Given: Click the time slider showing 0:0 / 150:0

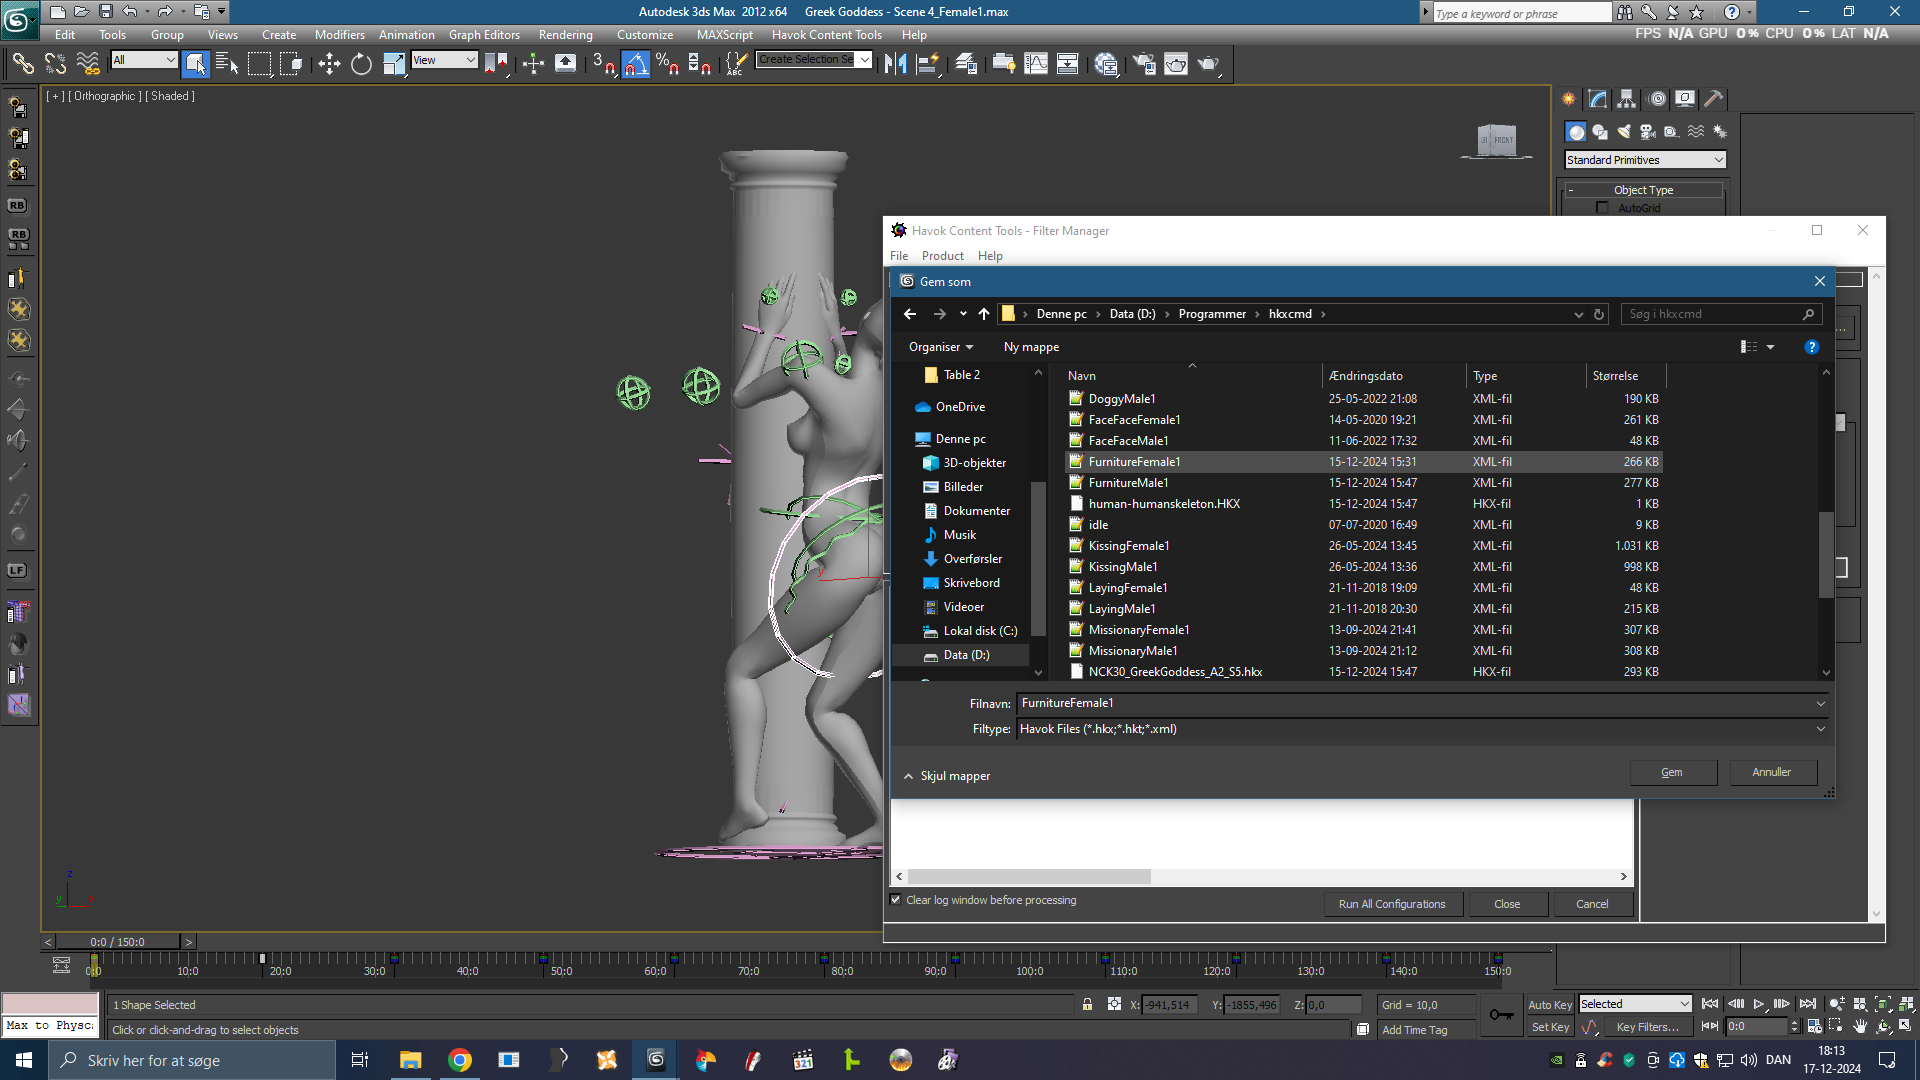Looking at the screenshot, I should pos(118,942).
